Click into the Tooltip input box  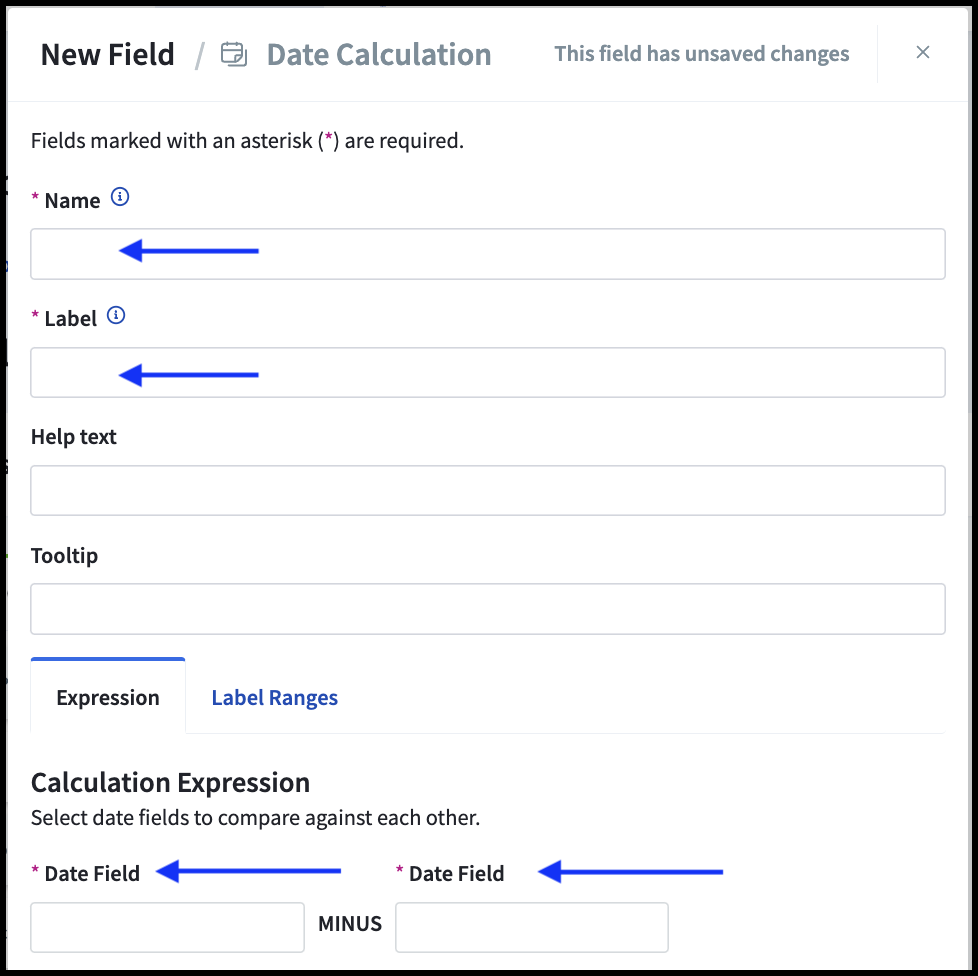click(x=488, y=609)
